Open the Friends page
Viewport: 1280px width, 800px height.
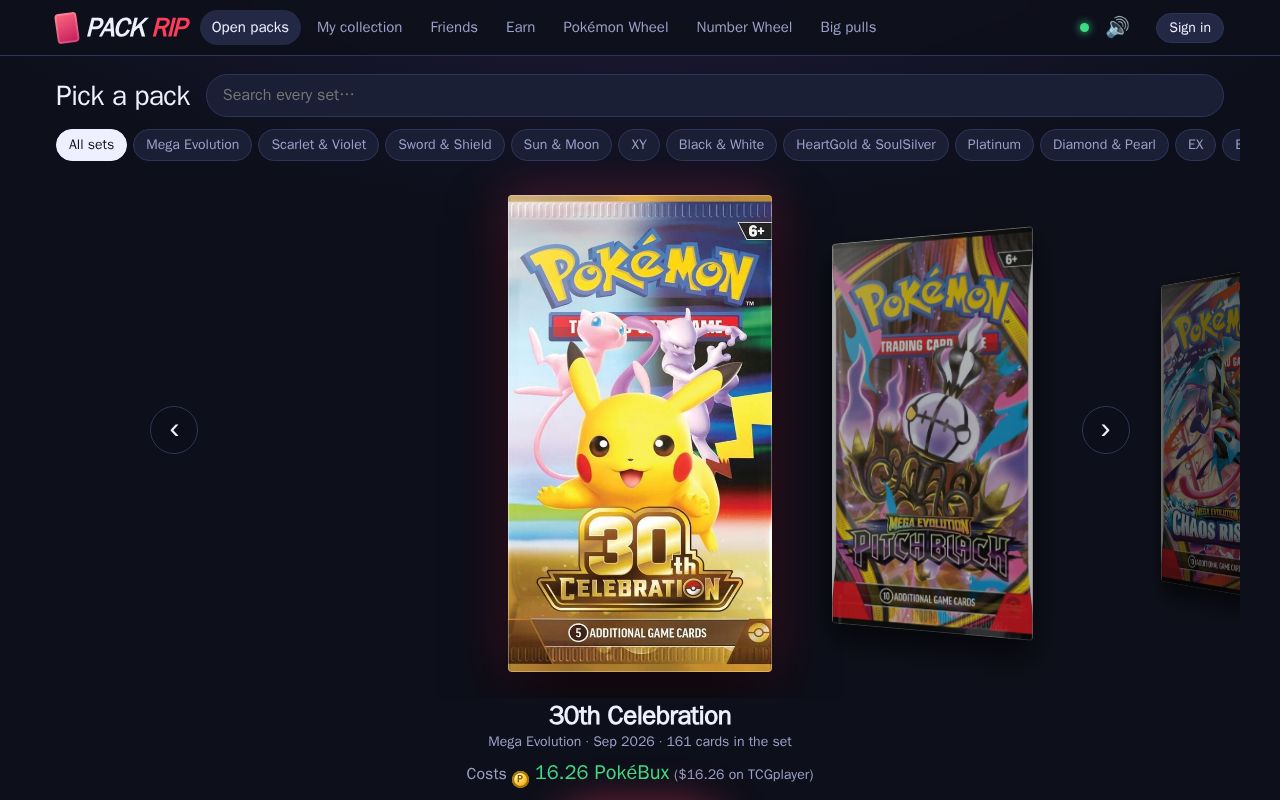(454, 27)
